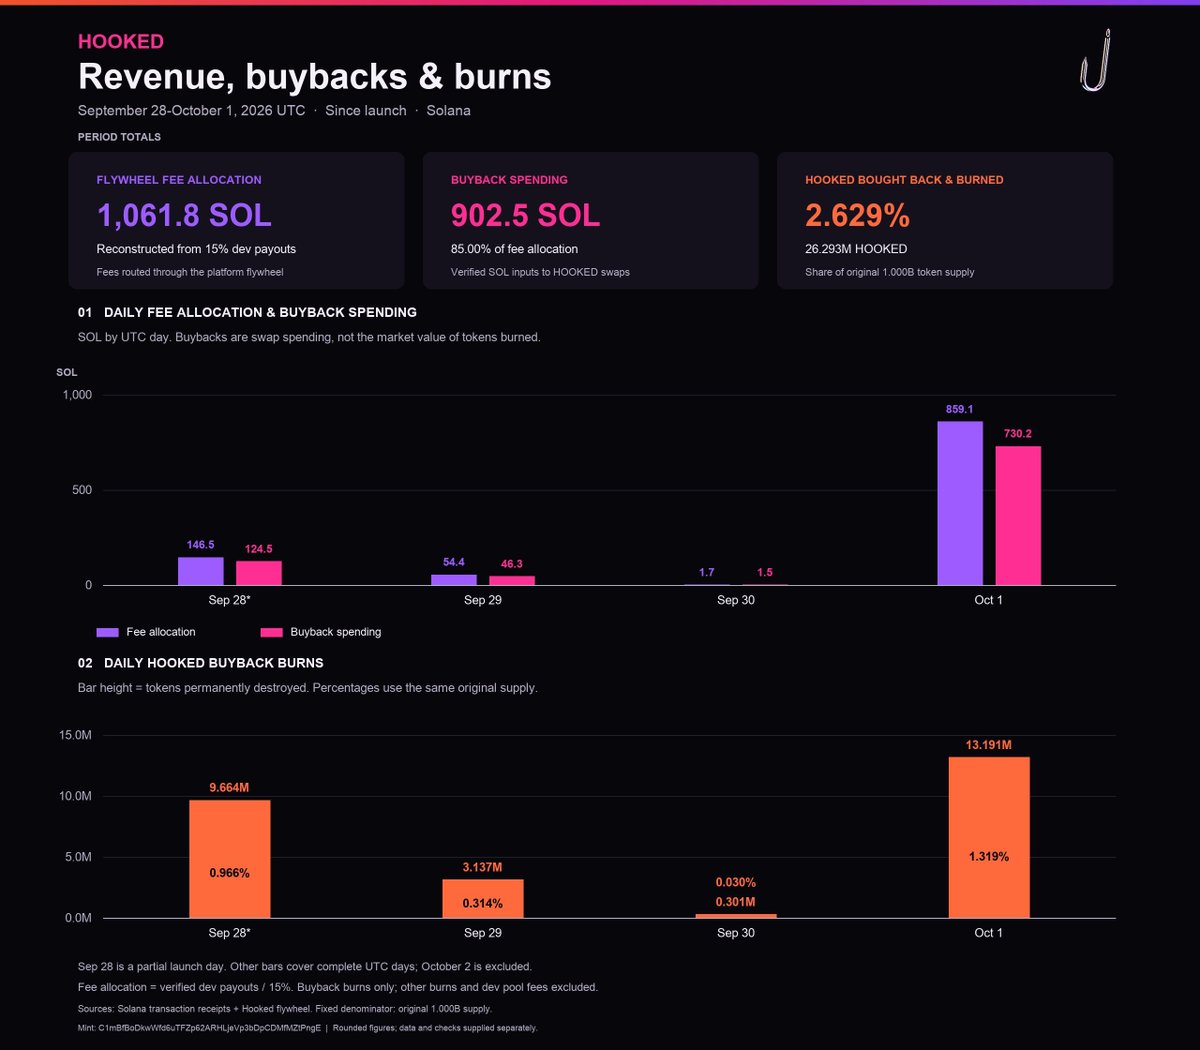Click the 'FLYWHEEL FEE ALLOCATION' card title
Viewport: 1200px width, 1050px height.
pyautogui.click(x=179, y=180)
